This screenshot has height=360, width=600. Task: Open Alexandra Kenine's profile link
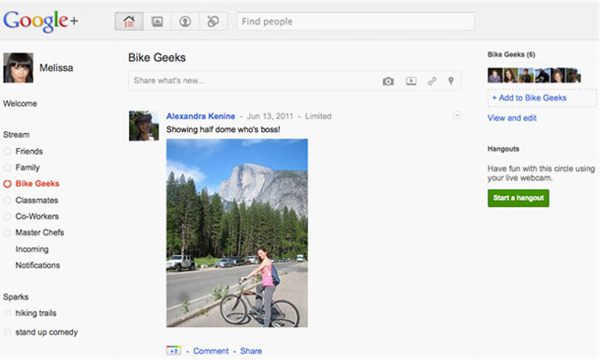point(201,116)
